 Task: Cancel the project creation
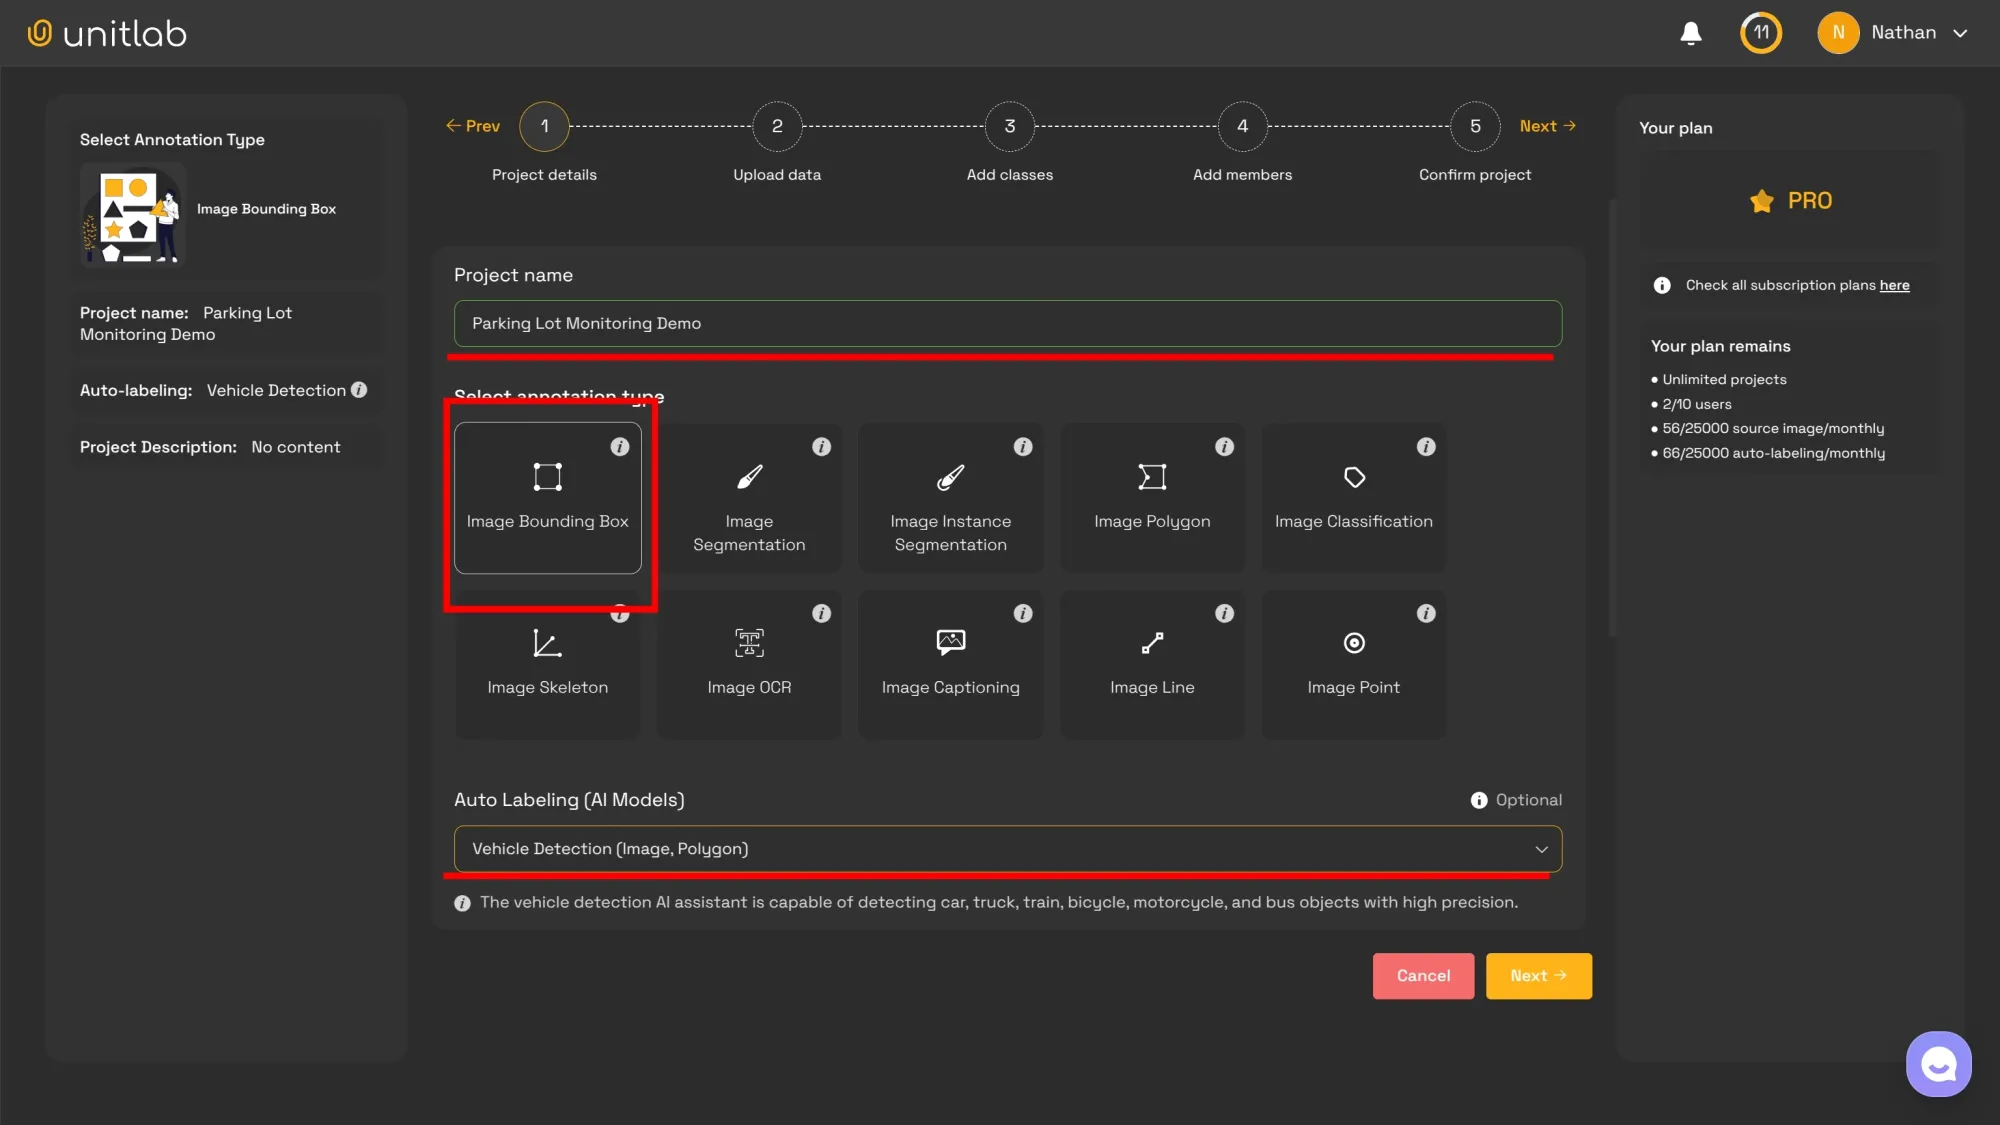pyautogui.click(x=1422, y=975)
